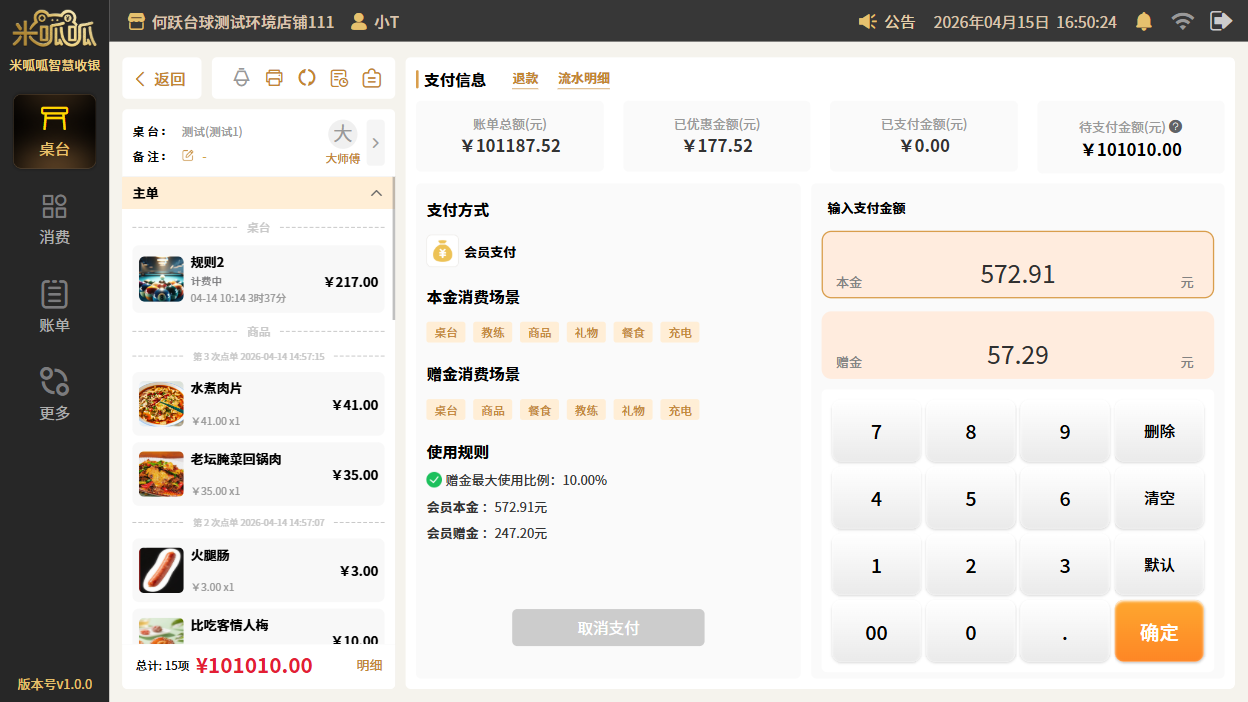Switch to the 退款 tab
This screenshot has height=702, width=1248.
525,79
